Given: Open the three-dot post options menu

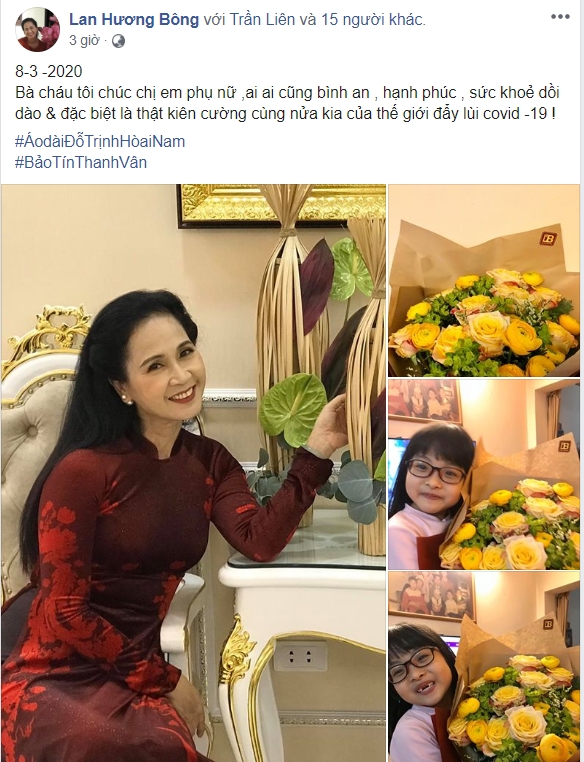Looking at the screenshot, I should coord(560,17).
